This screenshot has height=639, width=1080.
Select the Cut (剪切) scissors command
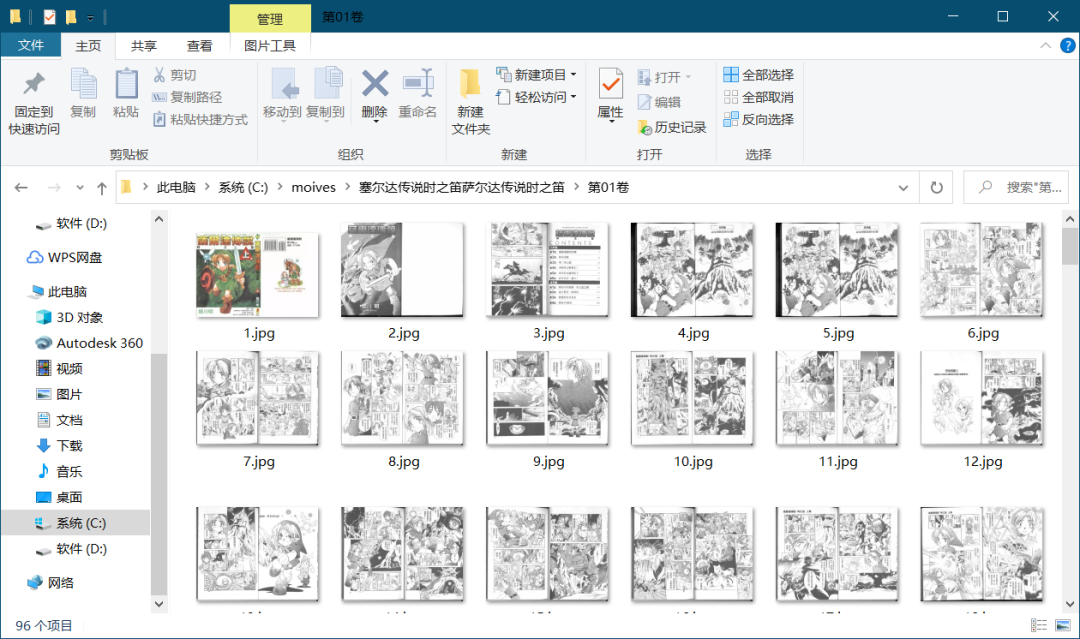pos(175,74)
